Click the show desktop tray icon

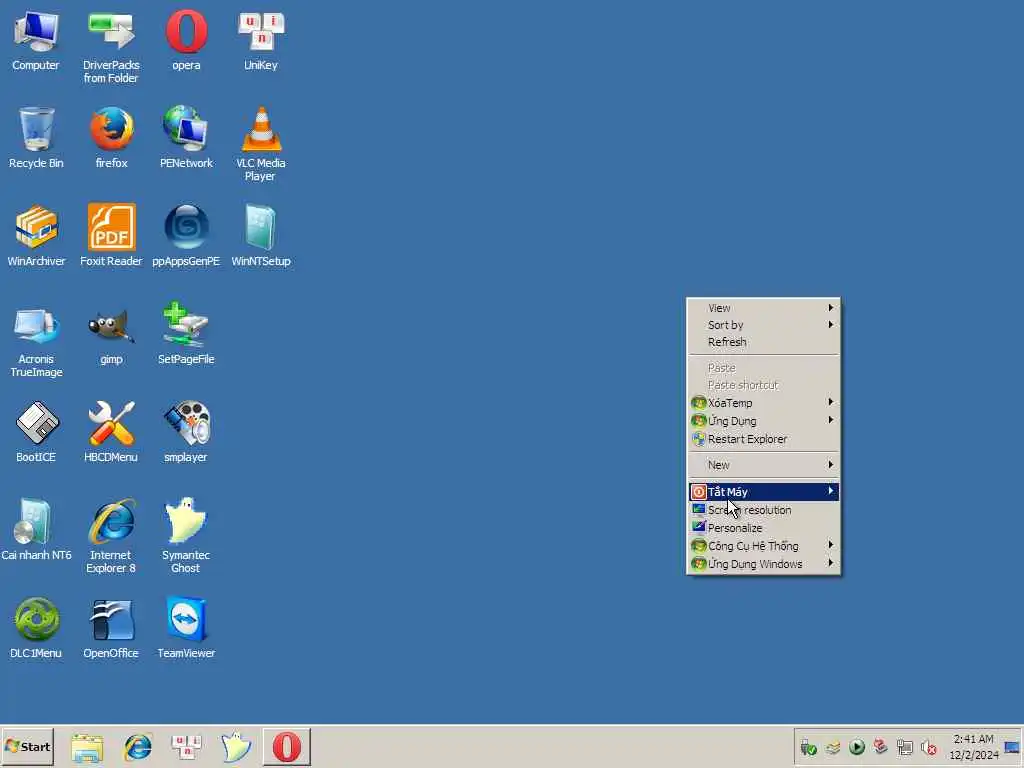[1012, 747]
